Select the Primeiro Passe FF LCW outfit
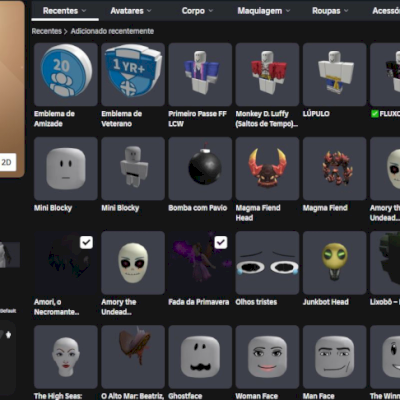Image resolution: width=400 pixels, height=400 pixels. (200, 74)
